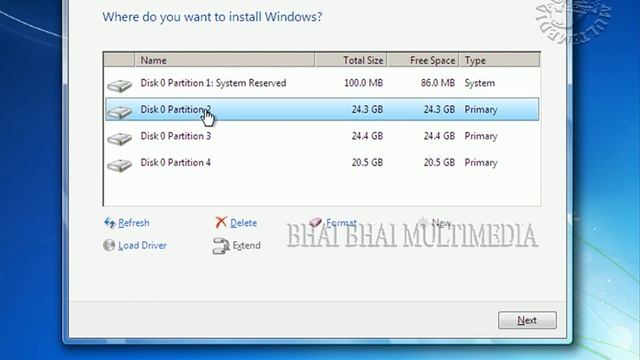Click the Refresh link
640x360 pixels.
tap(133, 223)
